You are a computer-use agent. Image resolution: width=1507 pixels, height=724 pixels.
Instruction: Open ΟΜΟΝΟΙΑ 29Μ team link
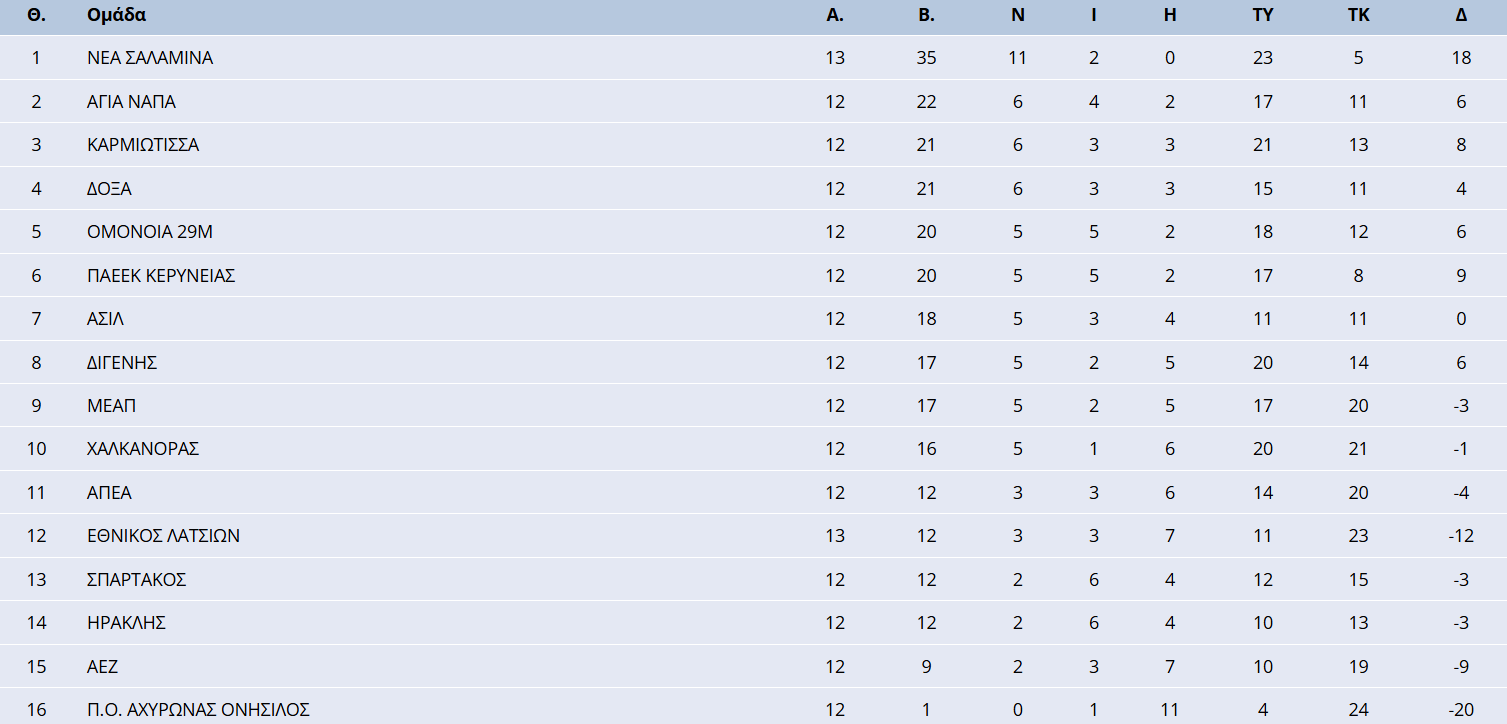point(150,232)
